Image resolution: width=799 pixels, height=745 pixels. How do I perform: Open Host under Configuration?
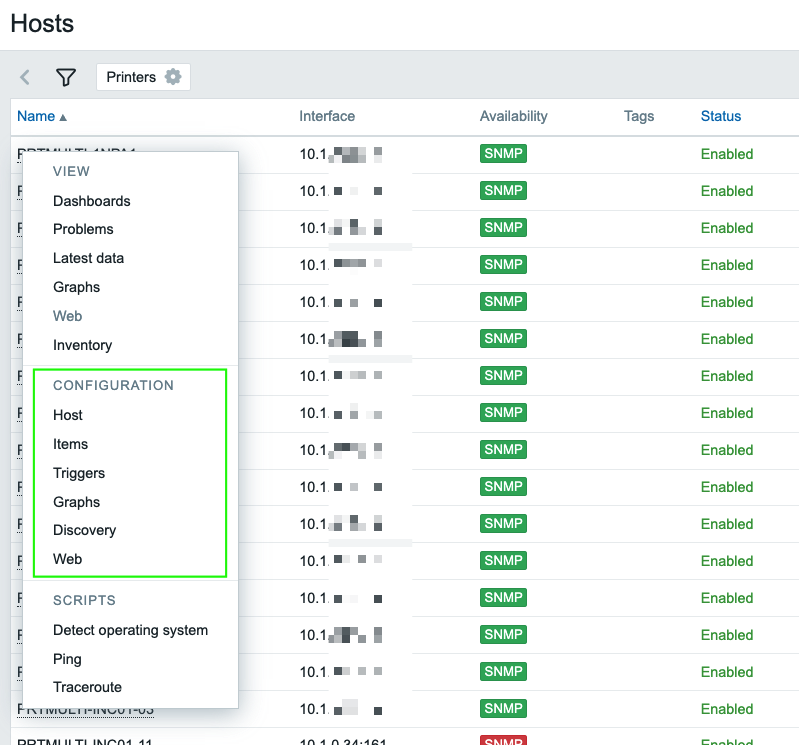coord(68,415)
